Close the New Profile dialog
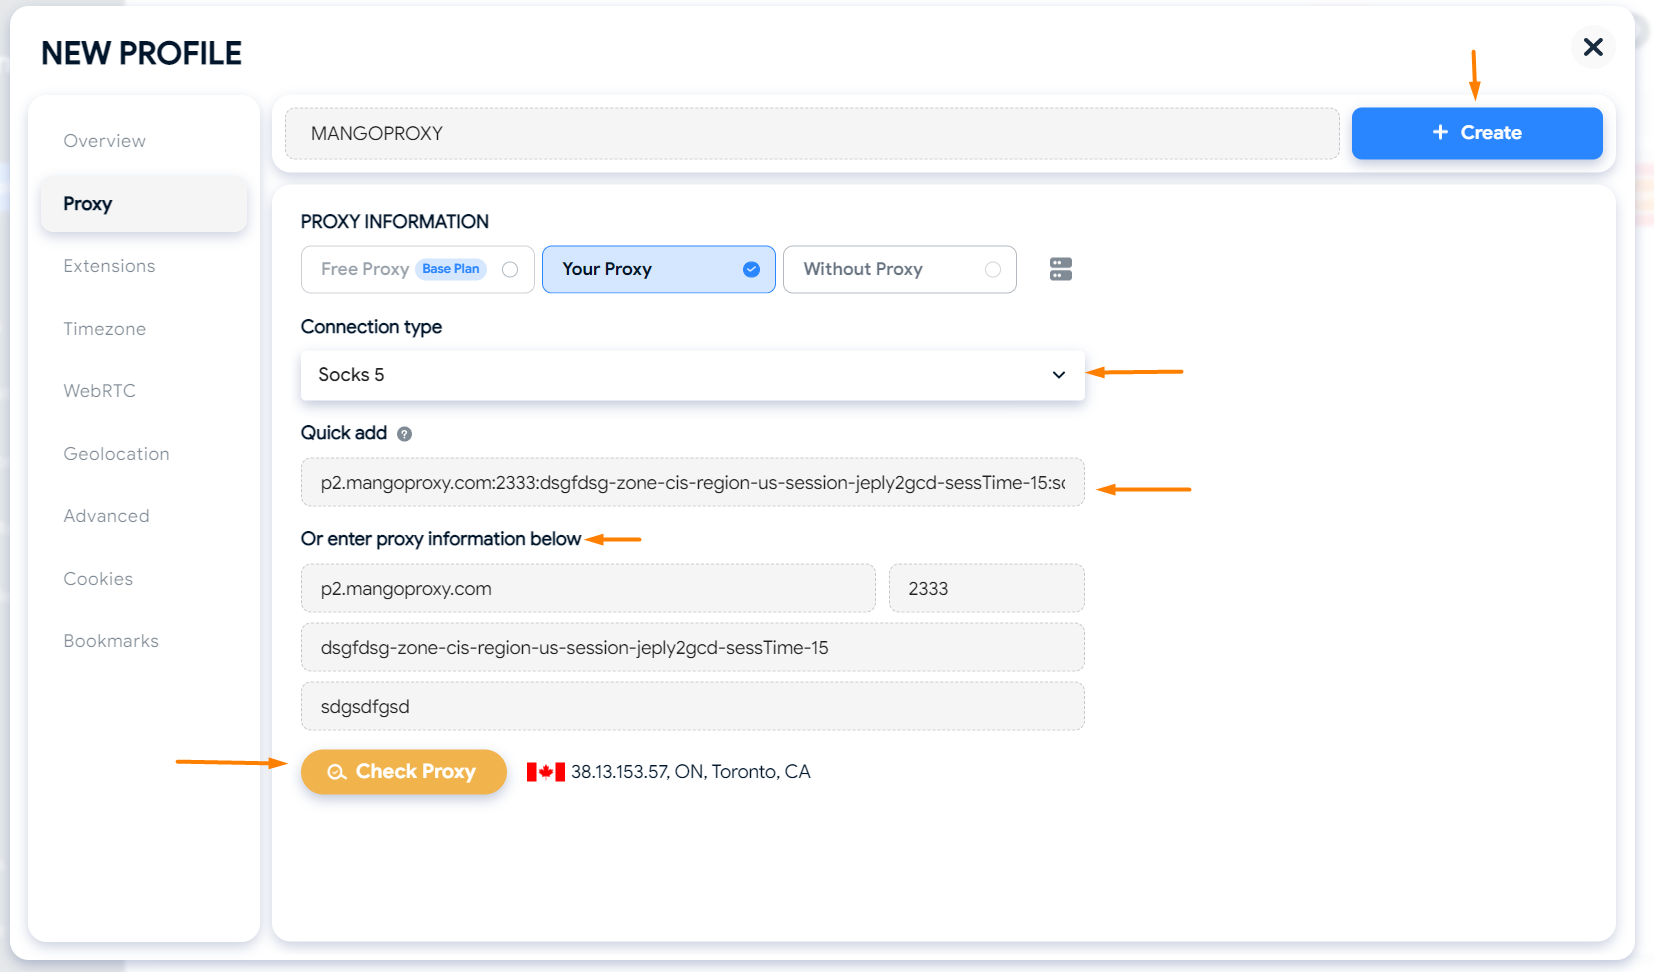 (x=1593, y=47)
